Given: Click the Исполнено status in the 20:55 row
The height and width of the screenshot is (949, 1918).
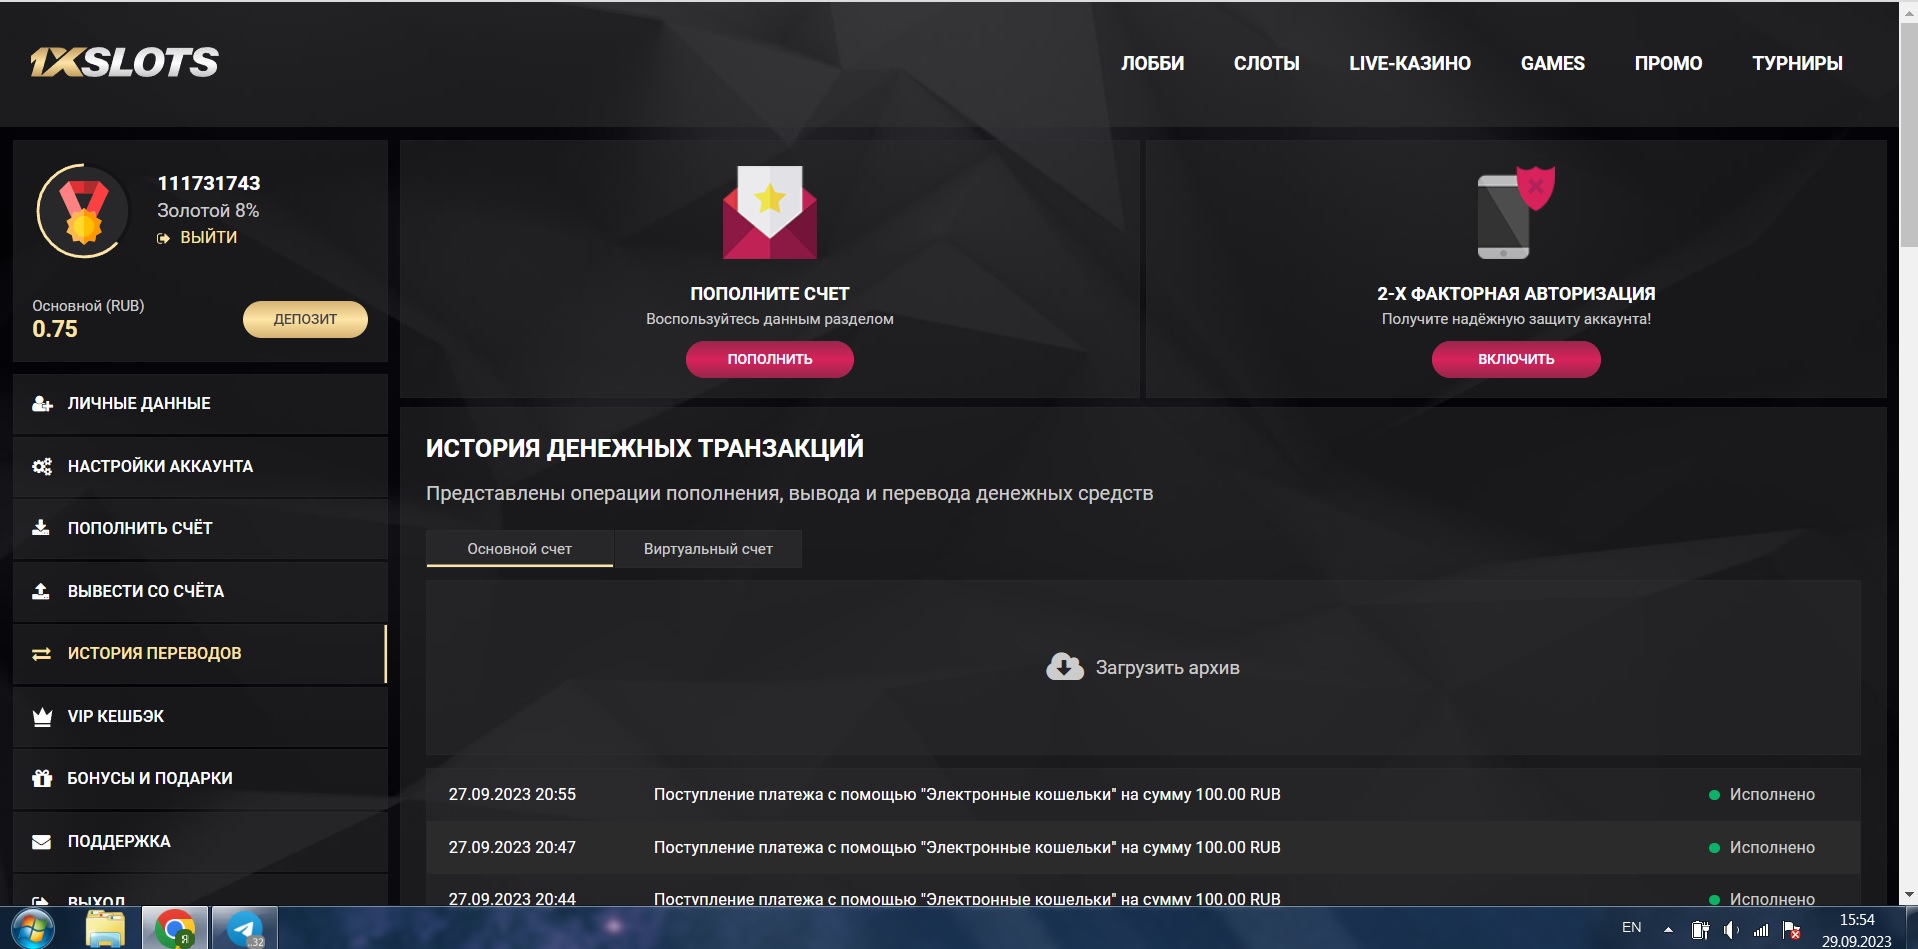Looking at the screenshot, I should (x=1772, y=795).
